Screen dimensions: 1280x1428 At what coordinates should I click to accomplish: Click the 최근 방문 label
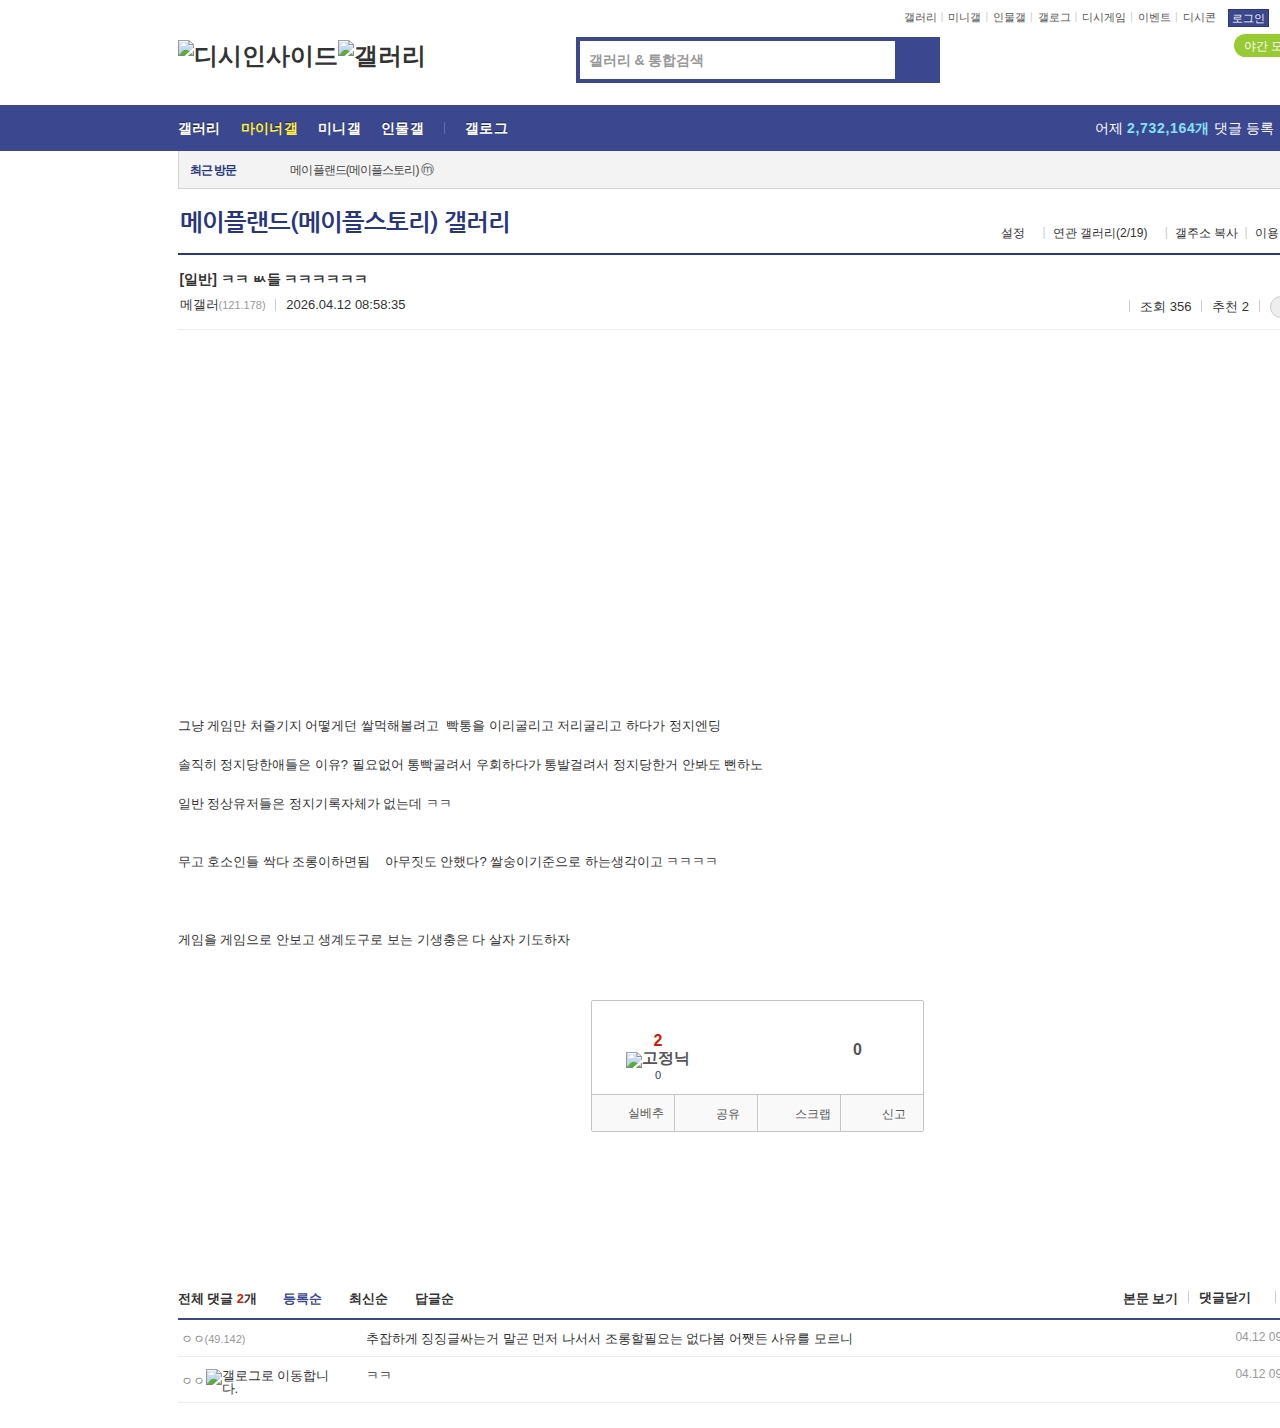pos(213,170)
